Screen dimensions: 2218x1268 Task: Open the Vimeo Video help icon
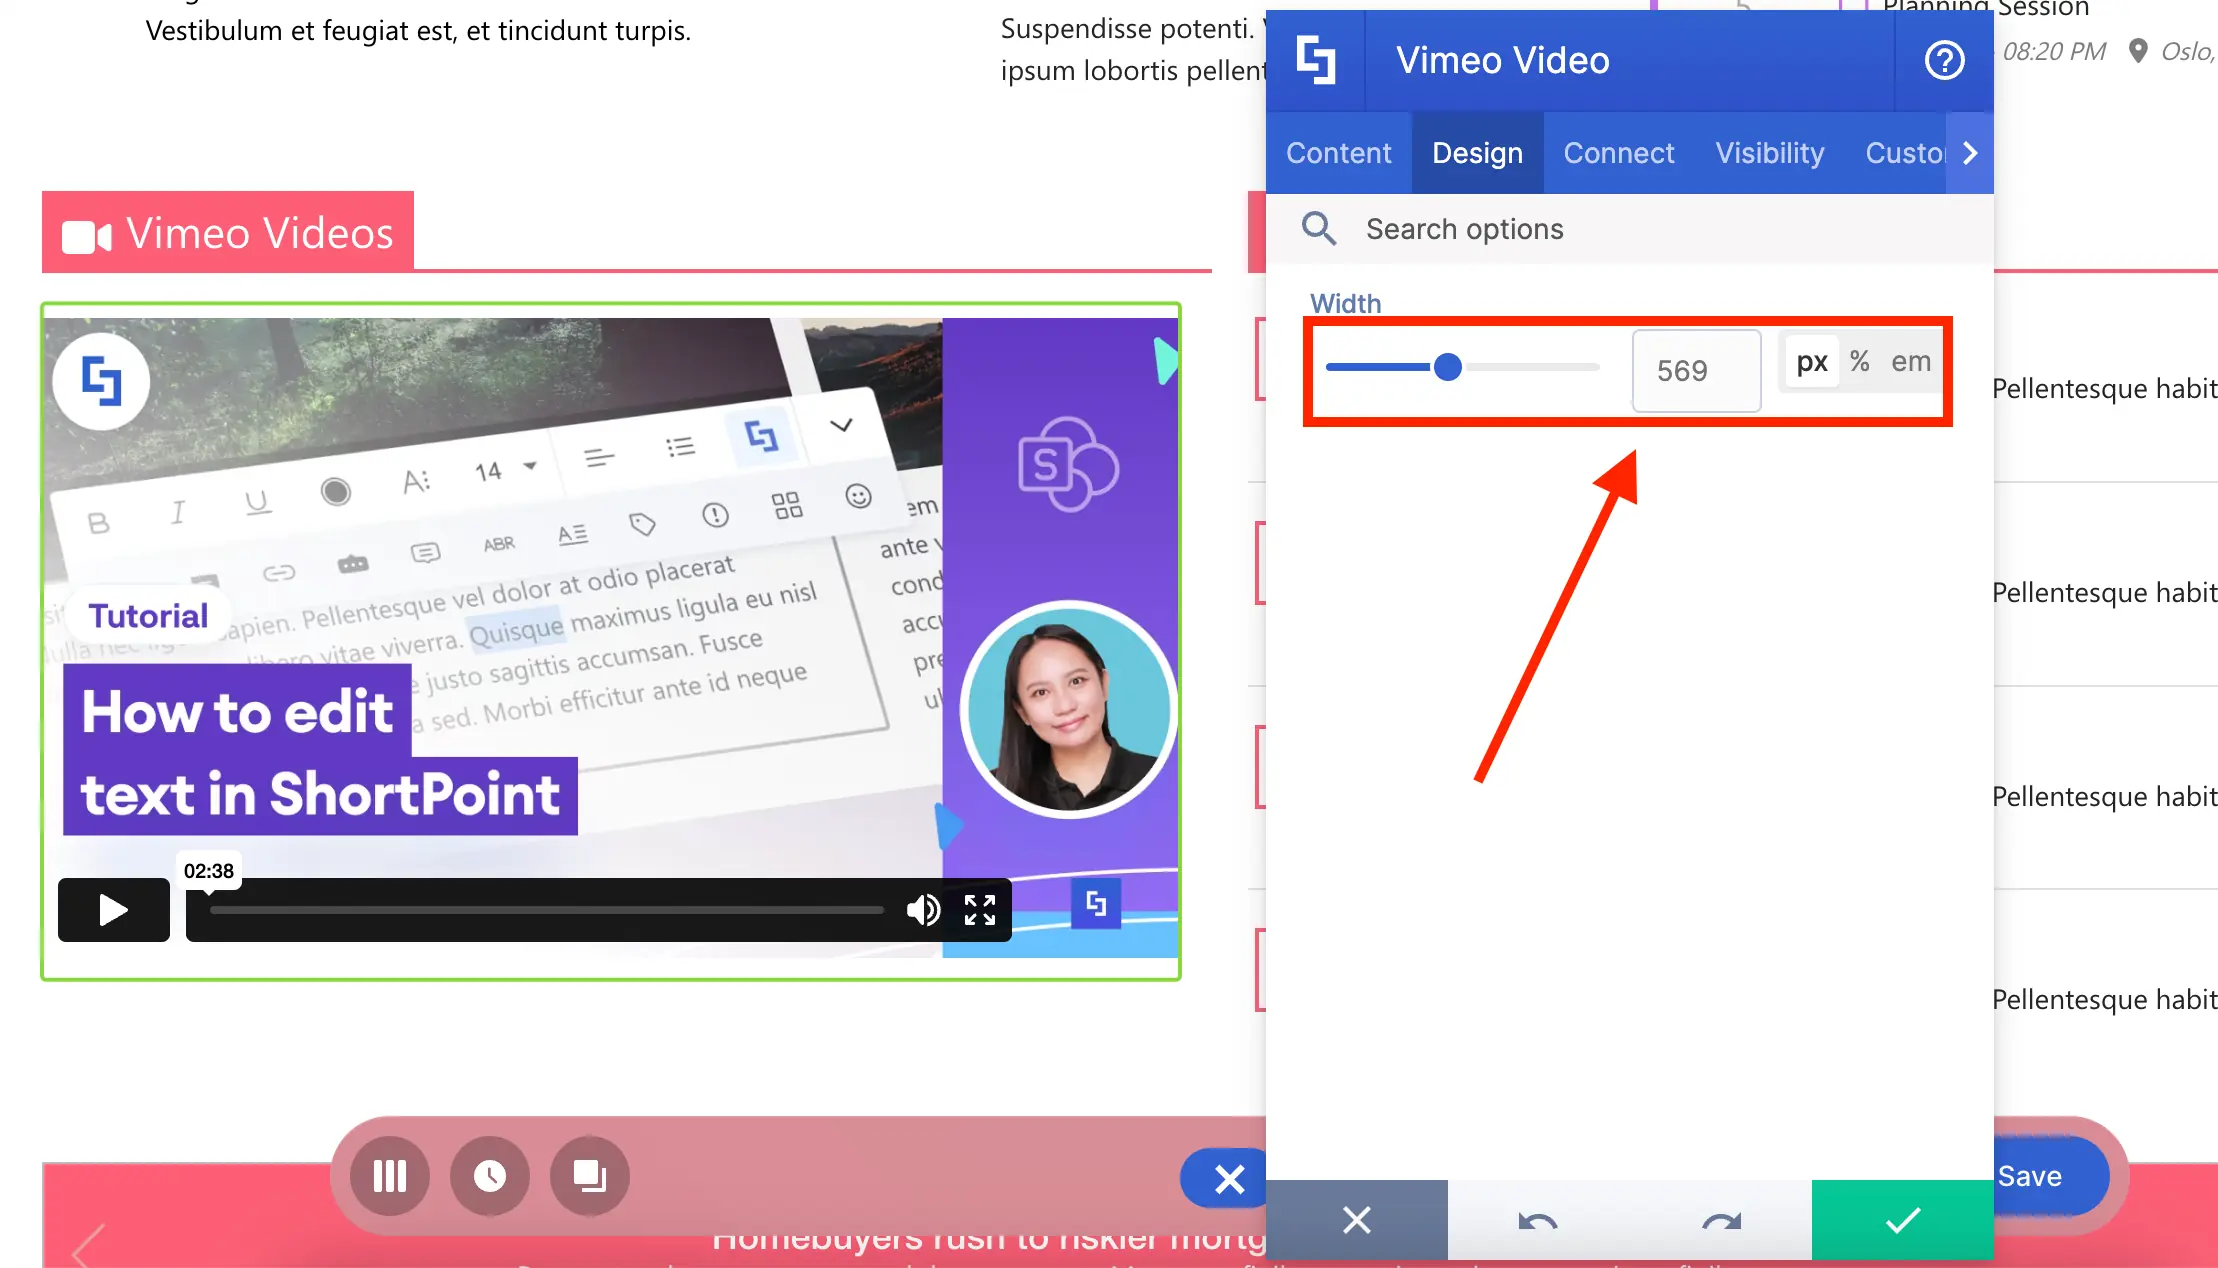click(x=1944, y=60)
